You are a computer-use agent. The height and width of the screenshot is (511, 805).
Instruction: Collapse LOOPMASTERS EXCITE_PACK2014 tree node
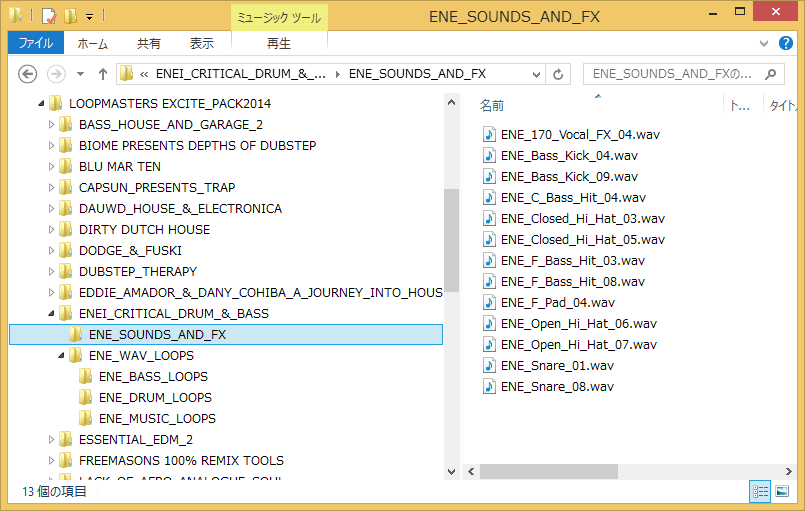(x=41, y=104)
